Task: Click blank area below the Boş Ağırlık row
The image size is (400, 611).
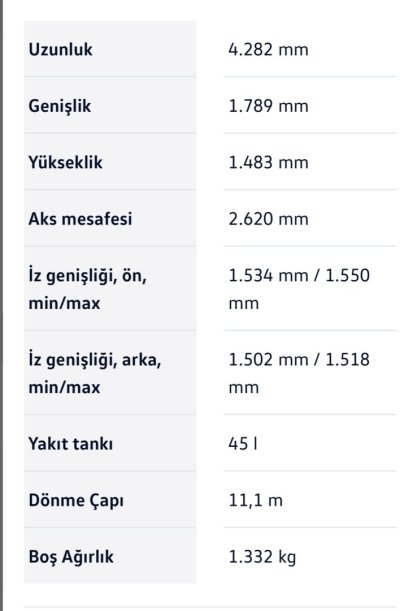Action: click(210, 595)
